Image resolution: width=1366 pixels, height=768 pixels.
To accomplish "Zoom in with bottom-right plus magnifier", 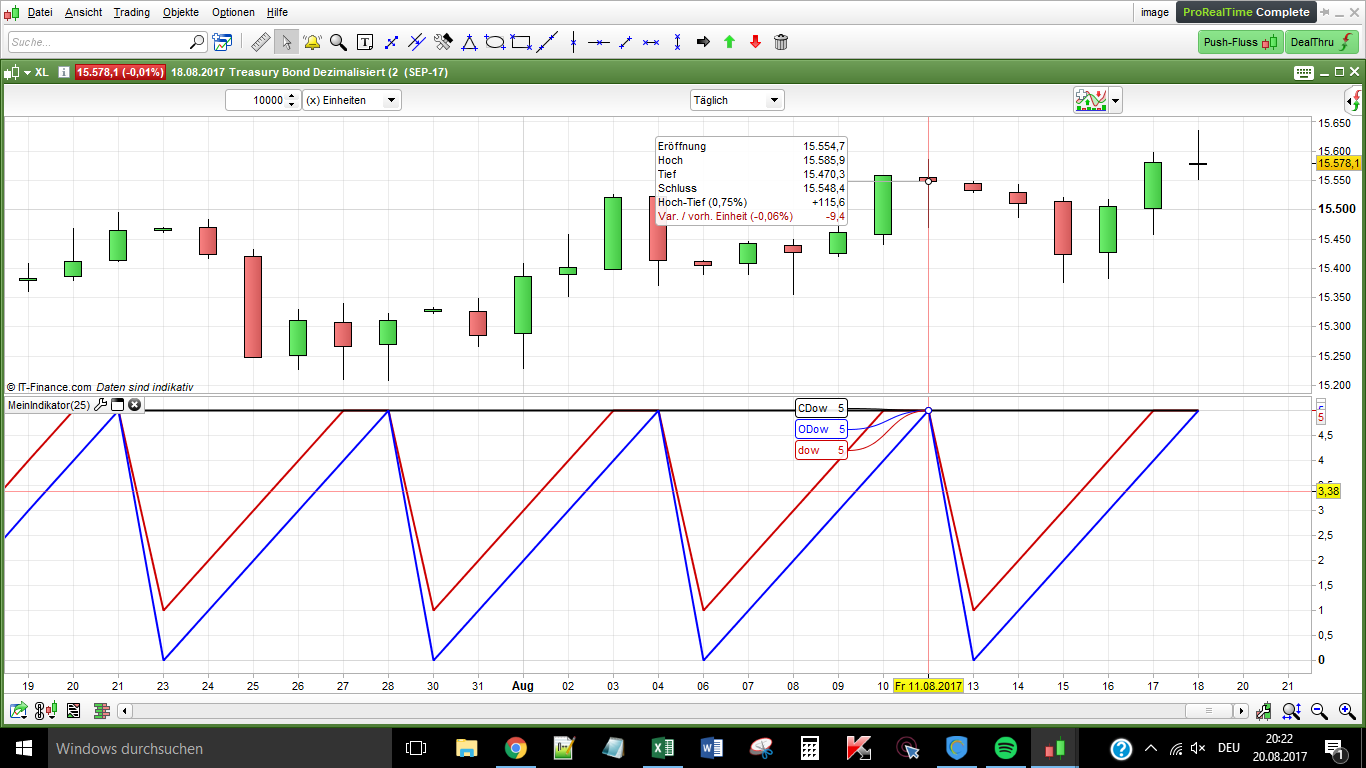I will point(1346,711).
